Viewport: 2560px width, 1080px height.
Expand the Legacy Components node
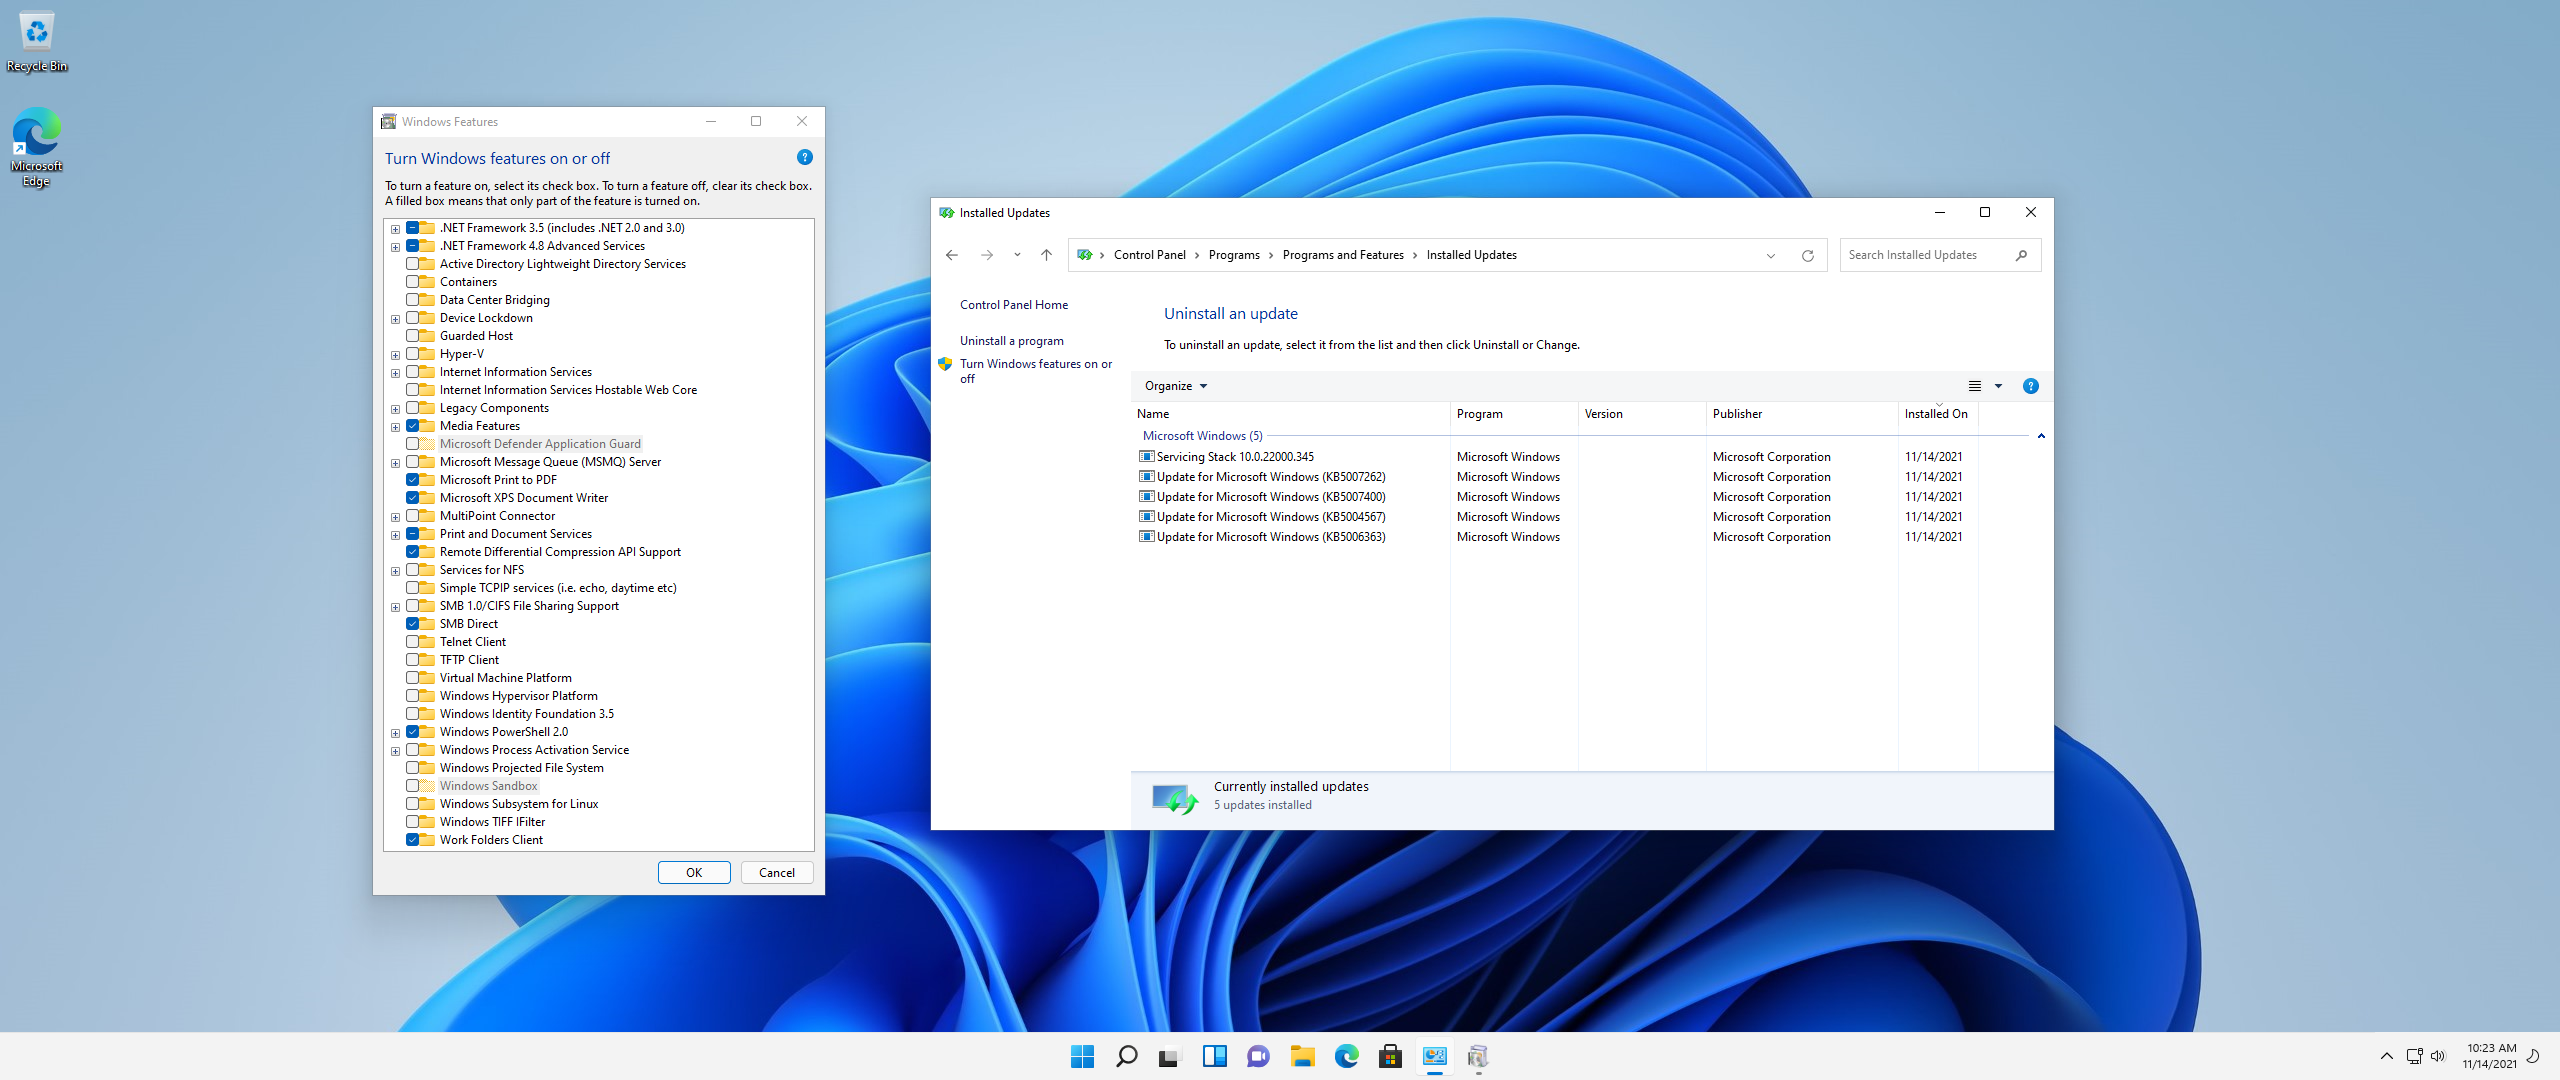pos(395,409)
